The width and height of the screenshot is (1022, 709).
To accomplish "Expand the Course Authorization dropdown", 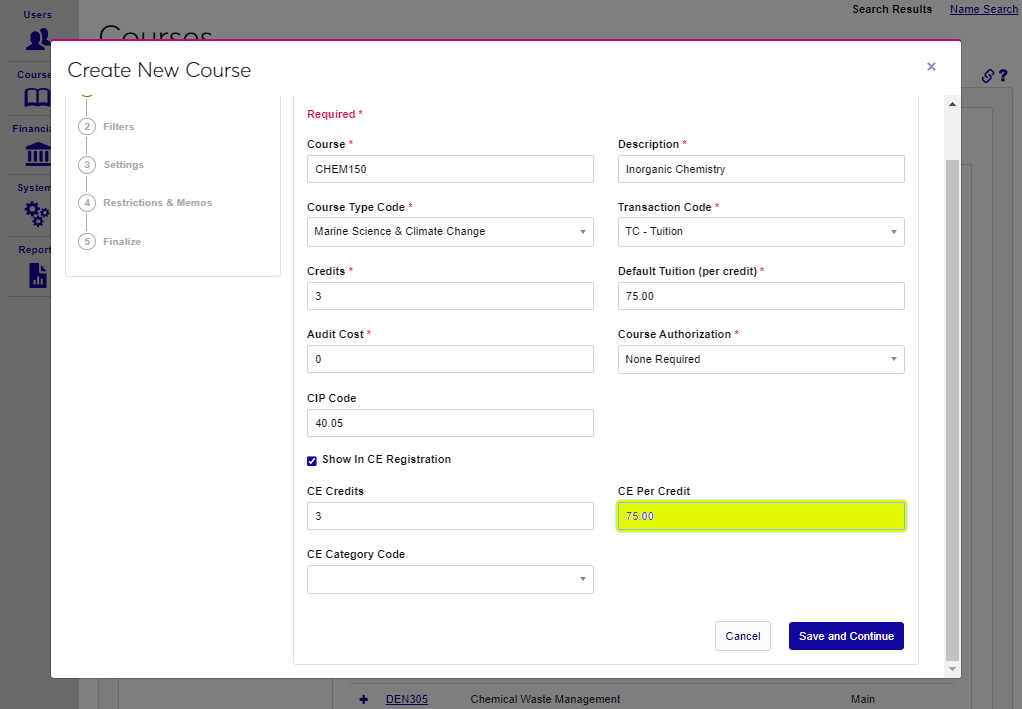I will click(x=761, y=360).
